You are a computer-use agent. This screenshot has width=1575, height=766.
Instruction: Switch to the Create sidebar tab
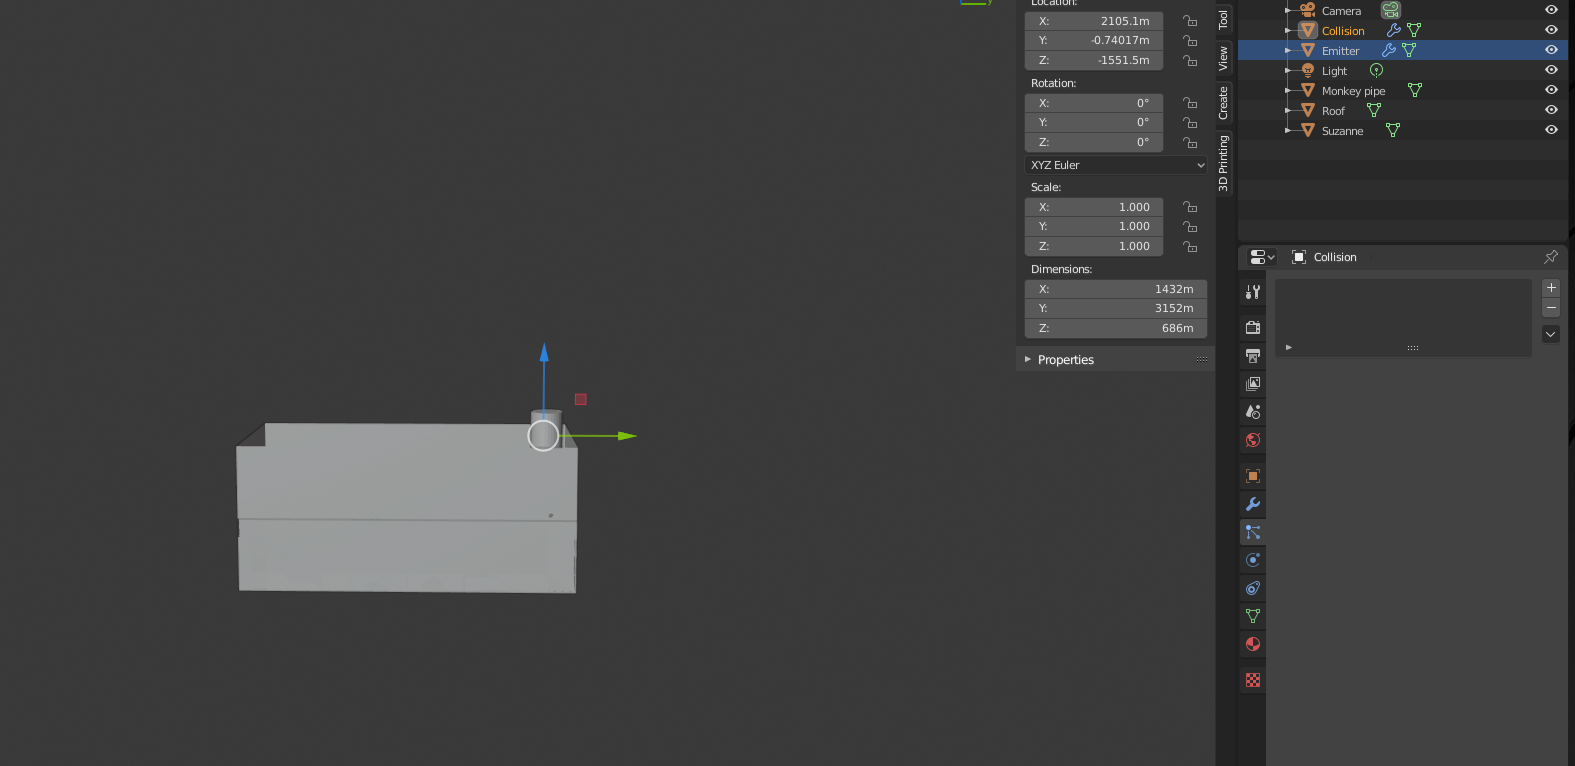(x=1223, y=103)
